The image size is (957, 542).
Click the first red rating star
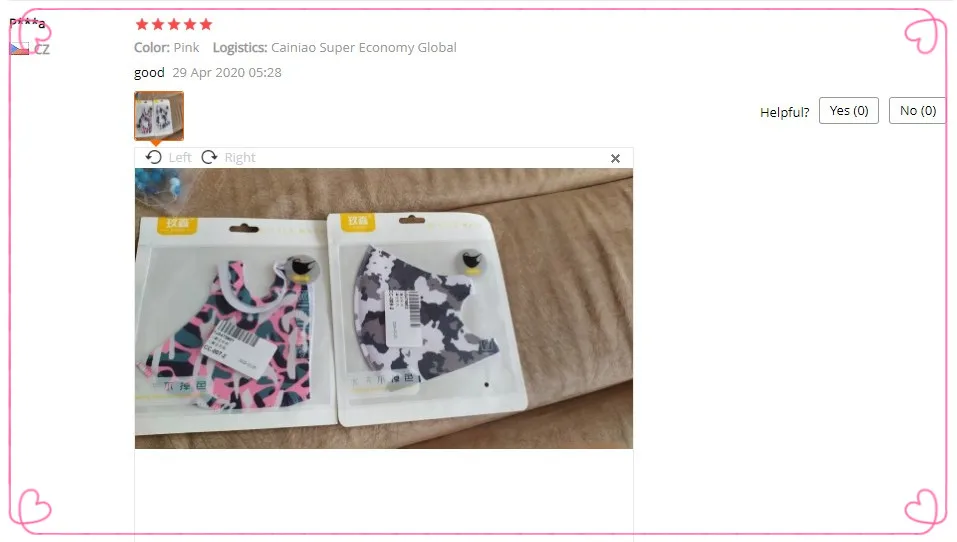click(142, 24)
